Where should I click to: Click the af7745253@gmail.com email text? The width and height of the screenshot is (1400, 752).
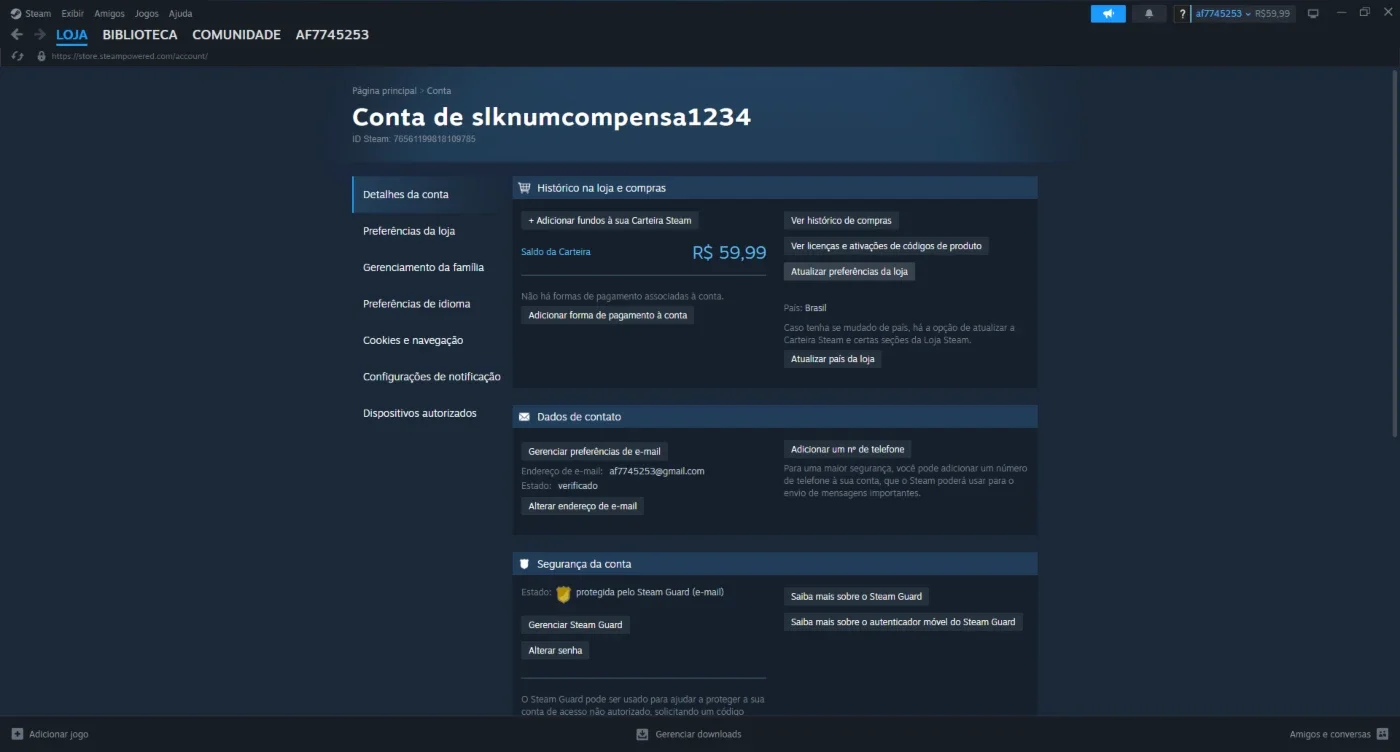click(657, 471)
